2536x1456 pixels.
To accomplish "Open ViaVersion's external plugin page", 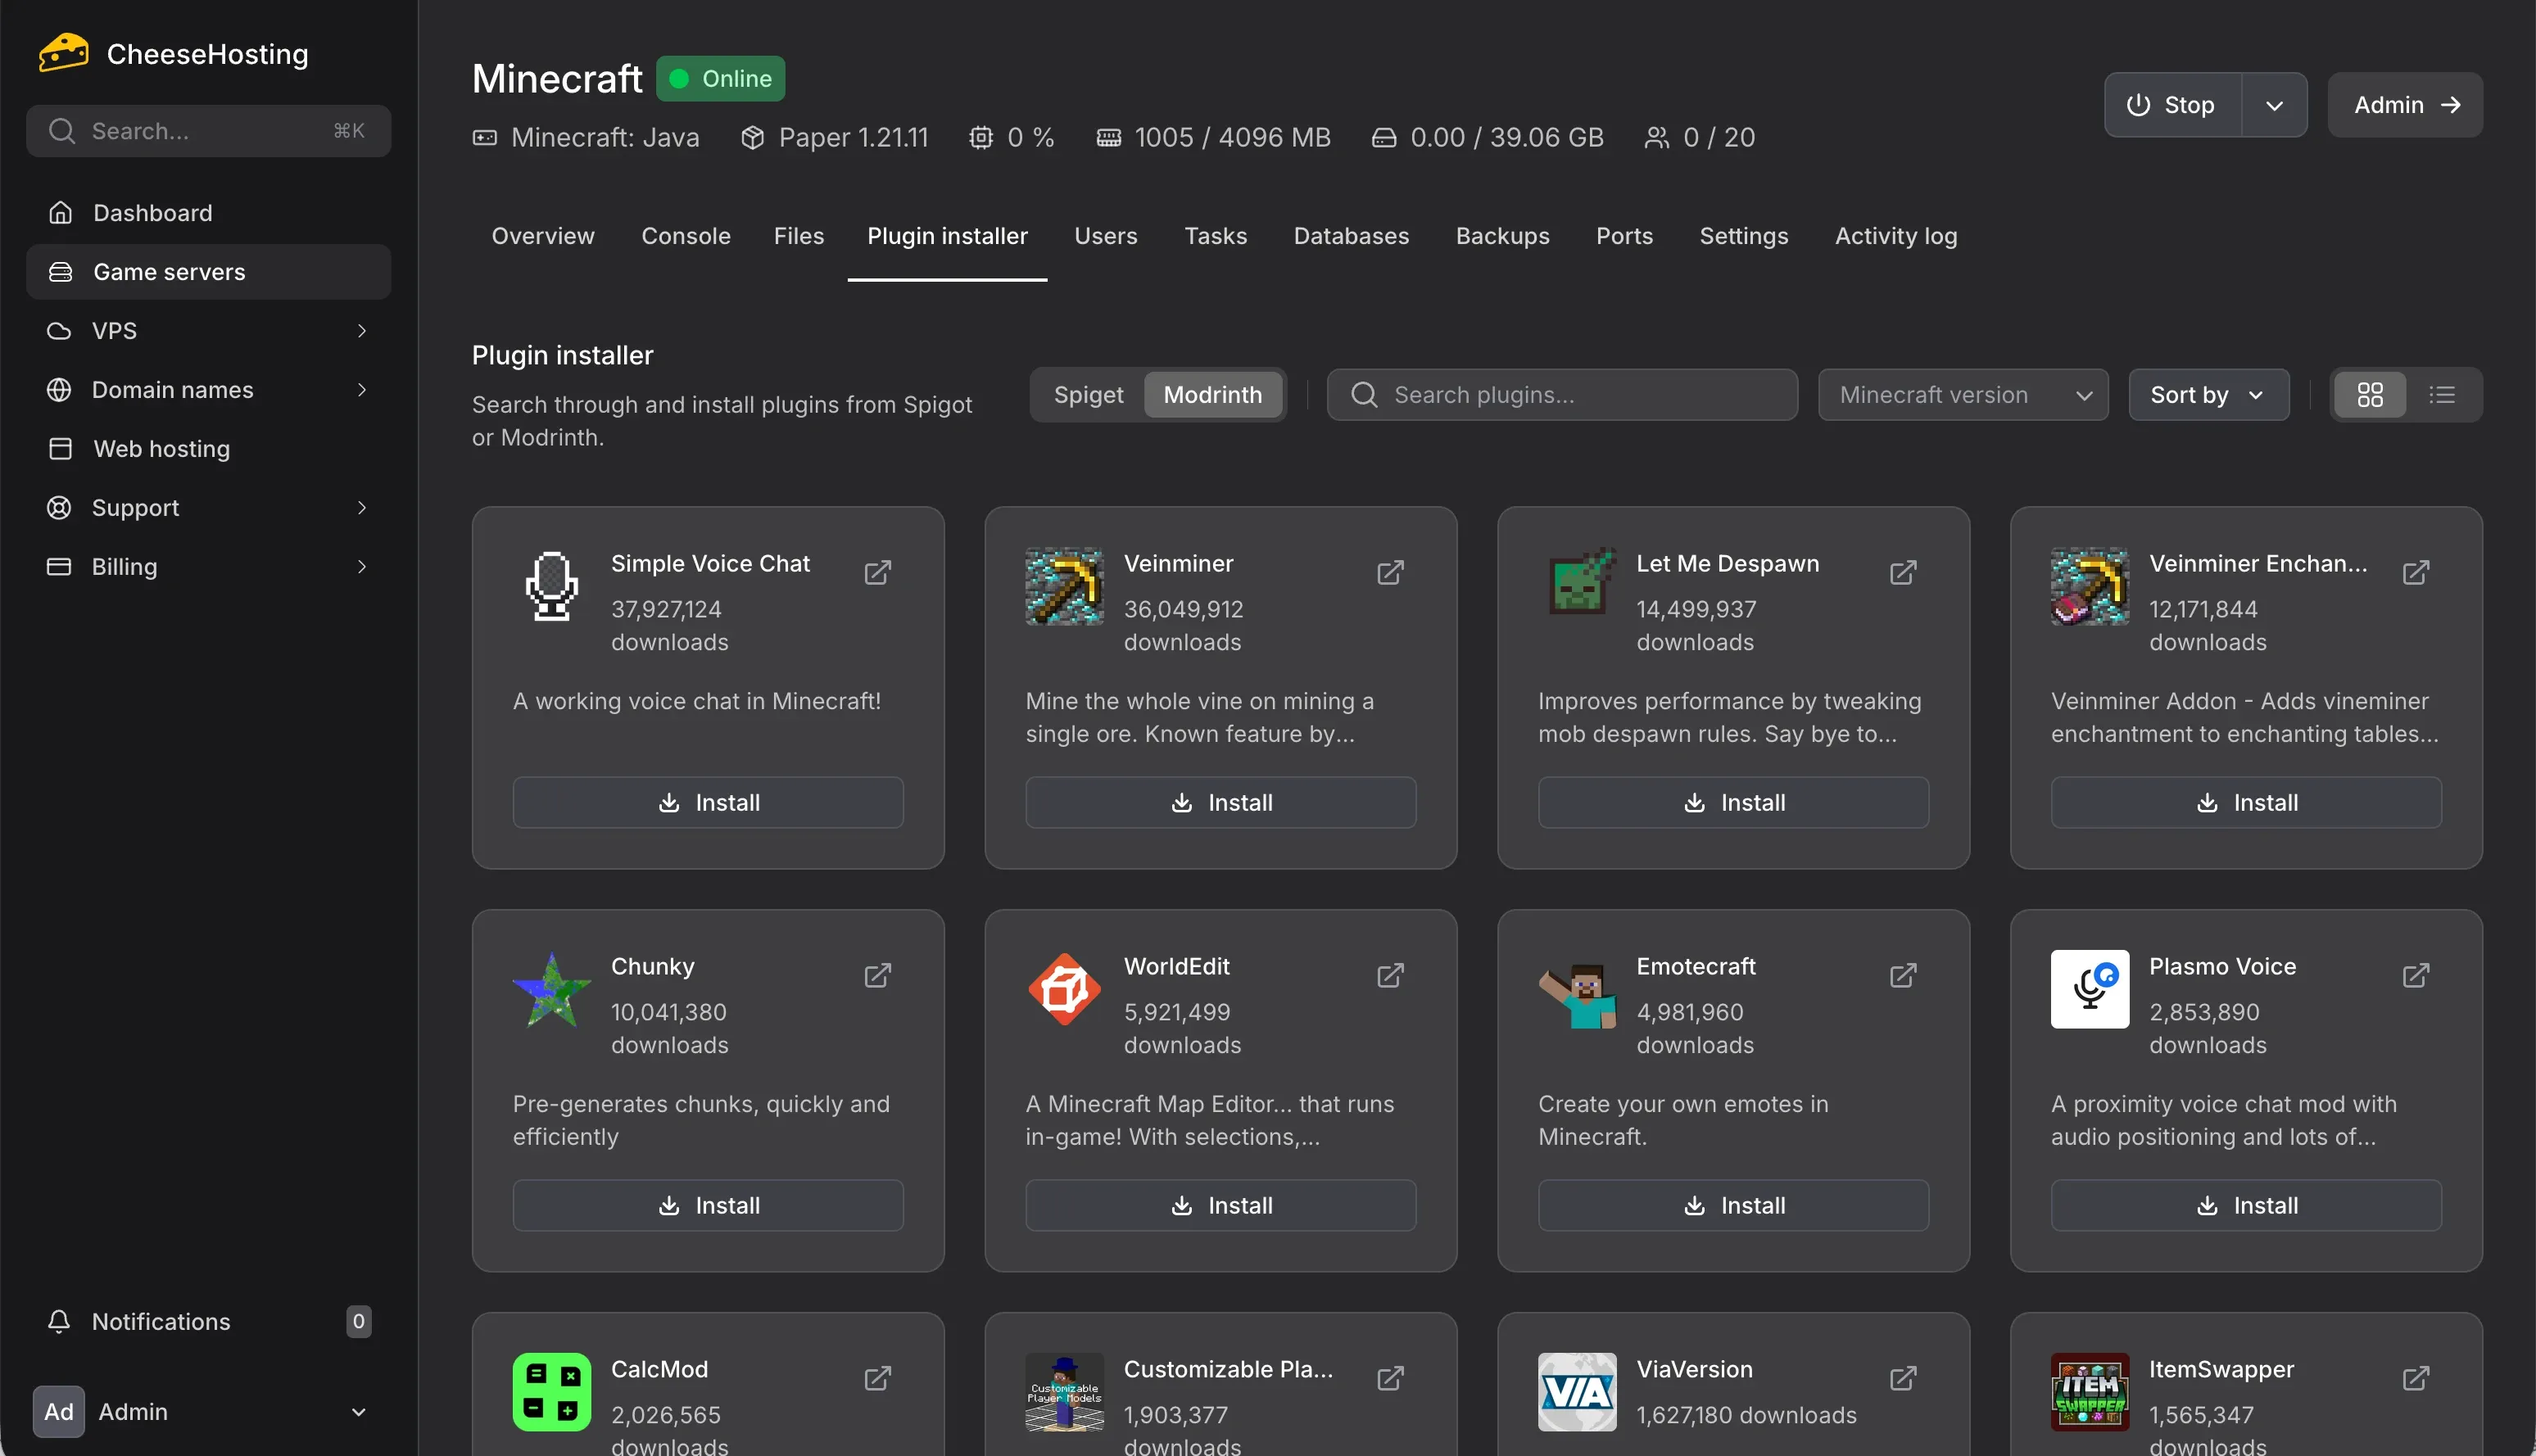I will click(1903, 1378).
